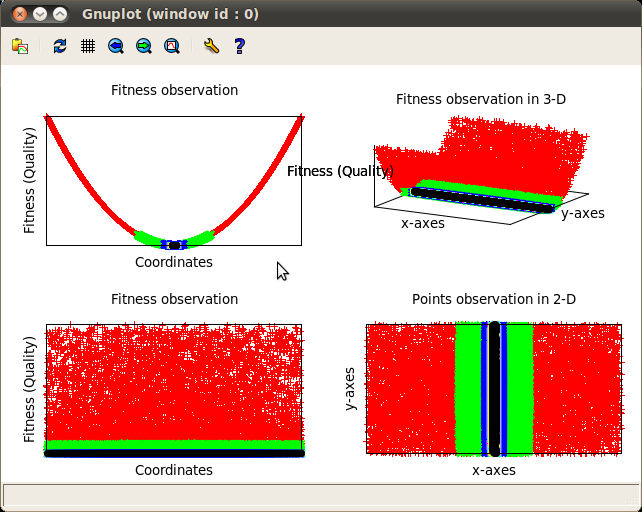The width and height of the screenshot is (642, 512).
Task: Click the empty status bar at the bottom
Action: tap(320, 495)
